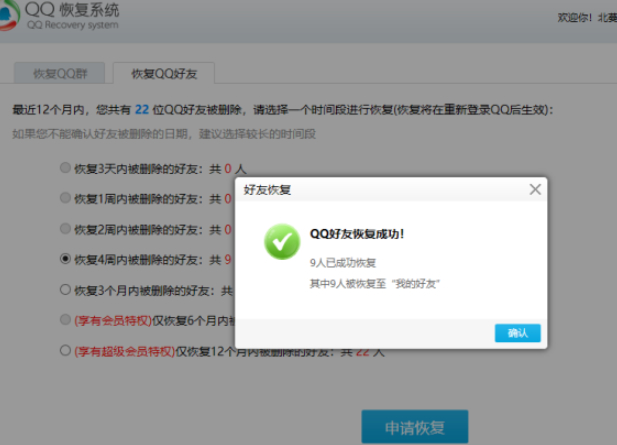The image size is (617, 445).
Task: Click the 确认 button in the dialog
Action: click(x=517, y=333)
